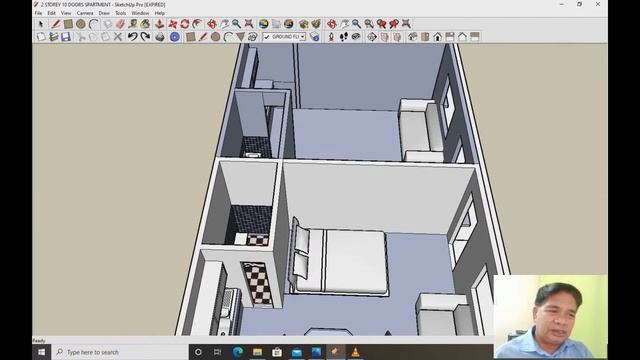This screenshot has width=640, height=360.
Task: Activate the Arc tool in the top row
Action: pyautogui.click(x=93, y=24)
